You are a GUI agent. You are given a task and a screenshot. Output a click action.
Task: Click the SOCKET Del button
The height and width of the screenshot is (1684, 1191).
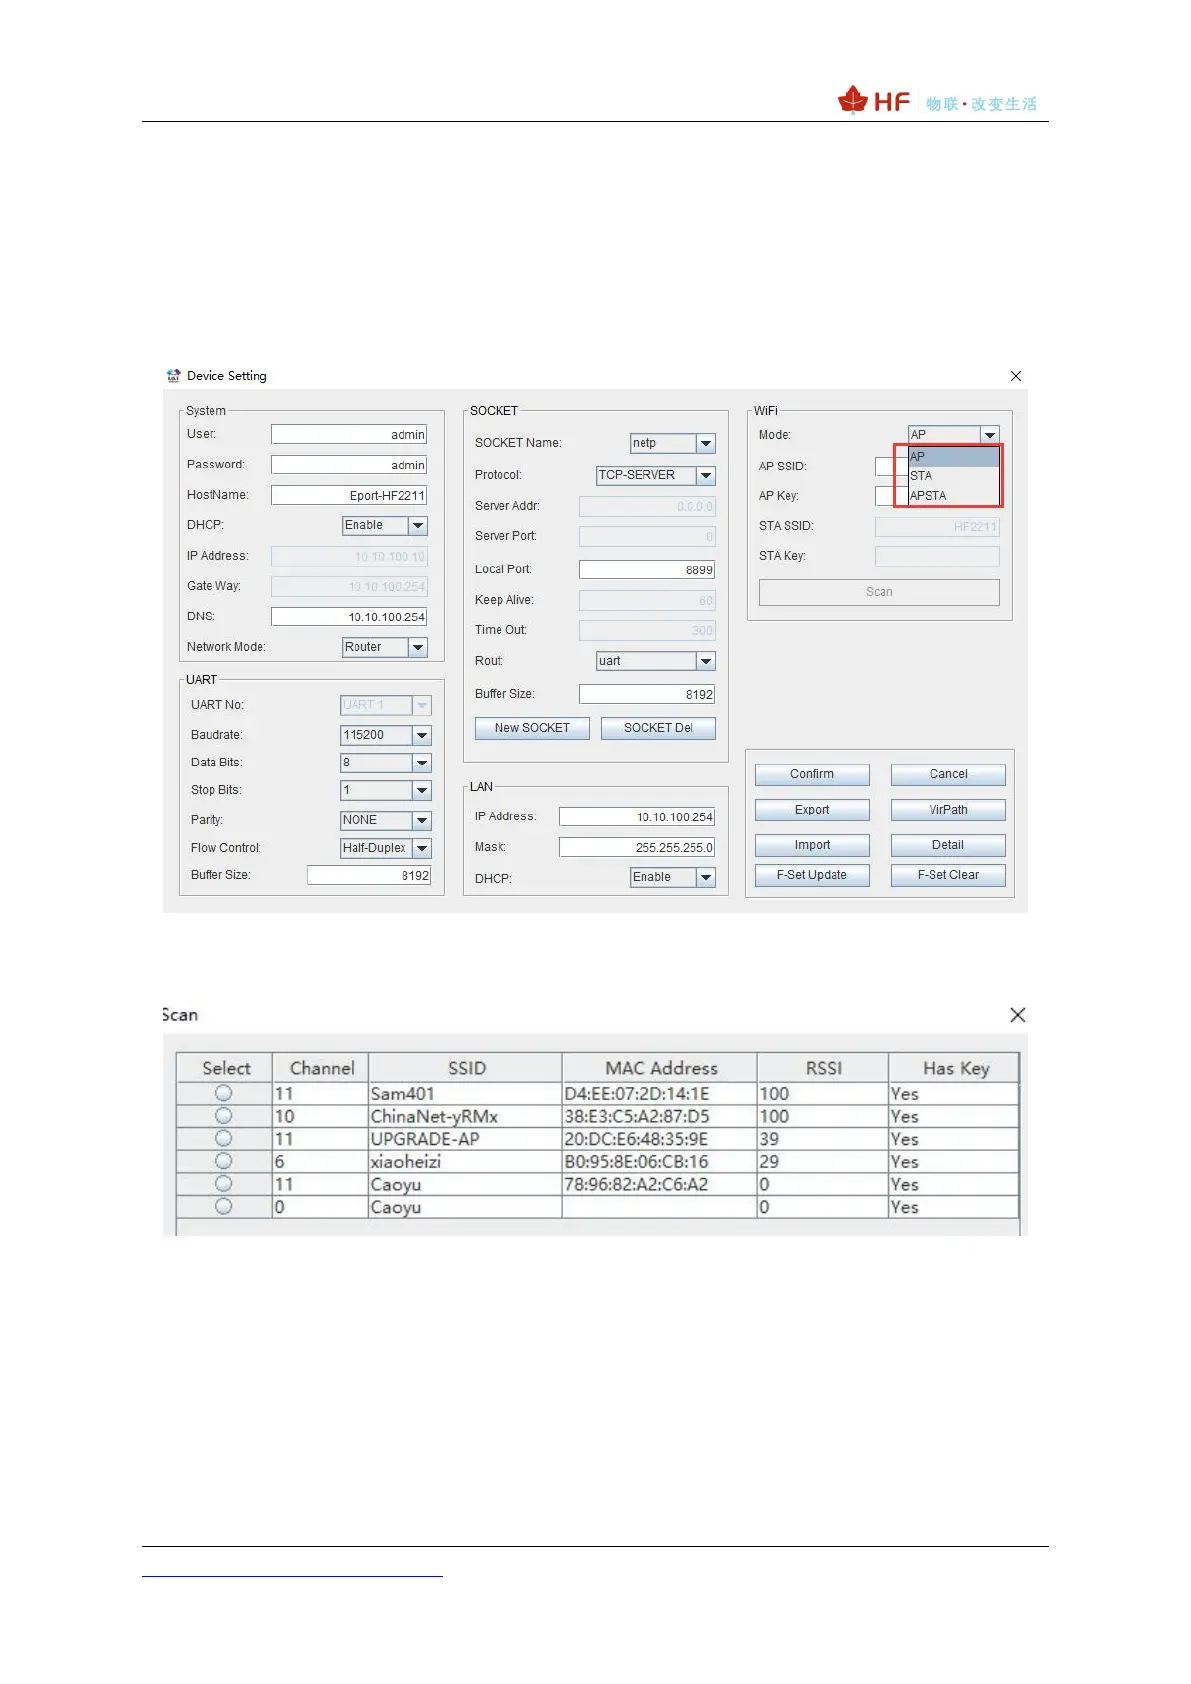pos(658,728)
